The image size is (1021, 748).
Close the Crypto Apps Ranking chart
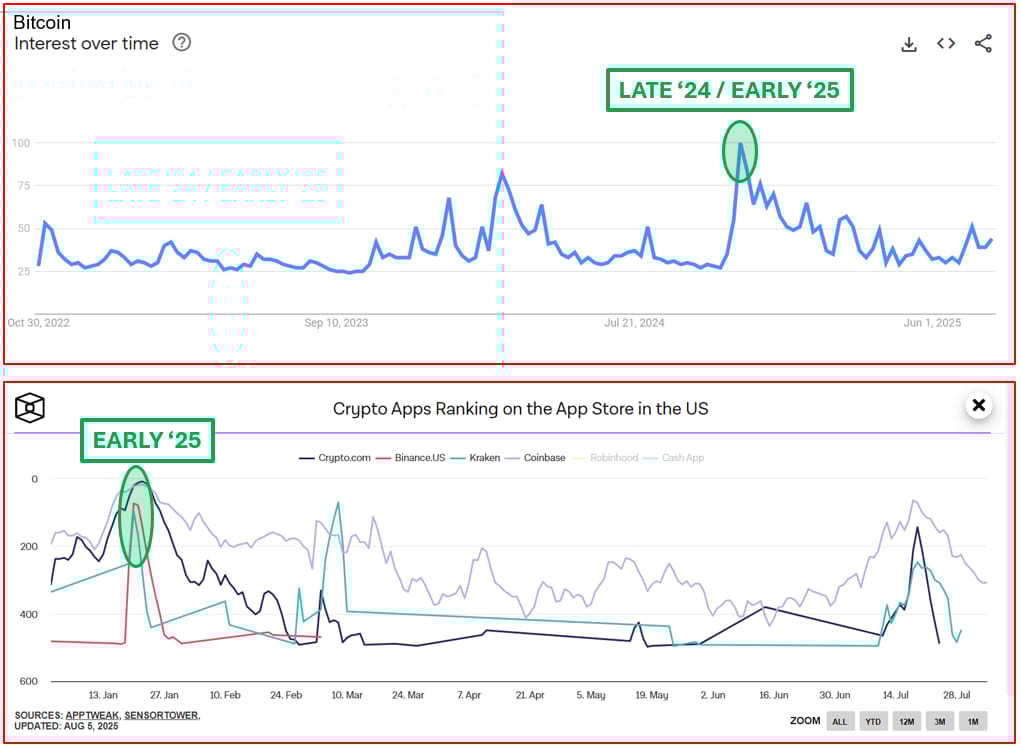click(x=978, y=406)
